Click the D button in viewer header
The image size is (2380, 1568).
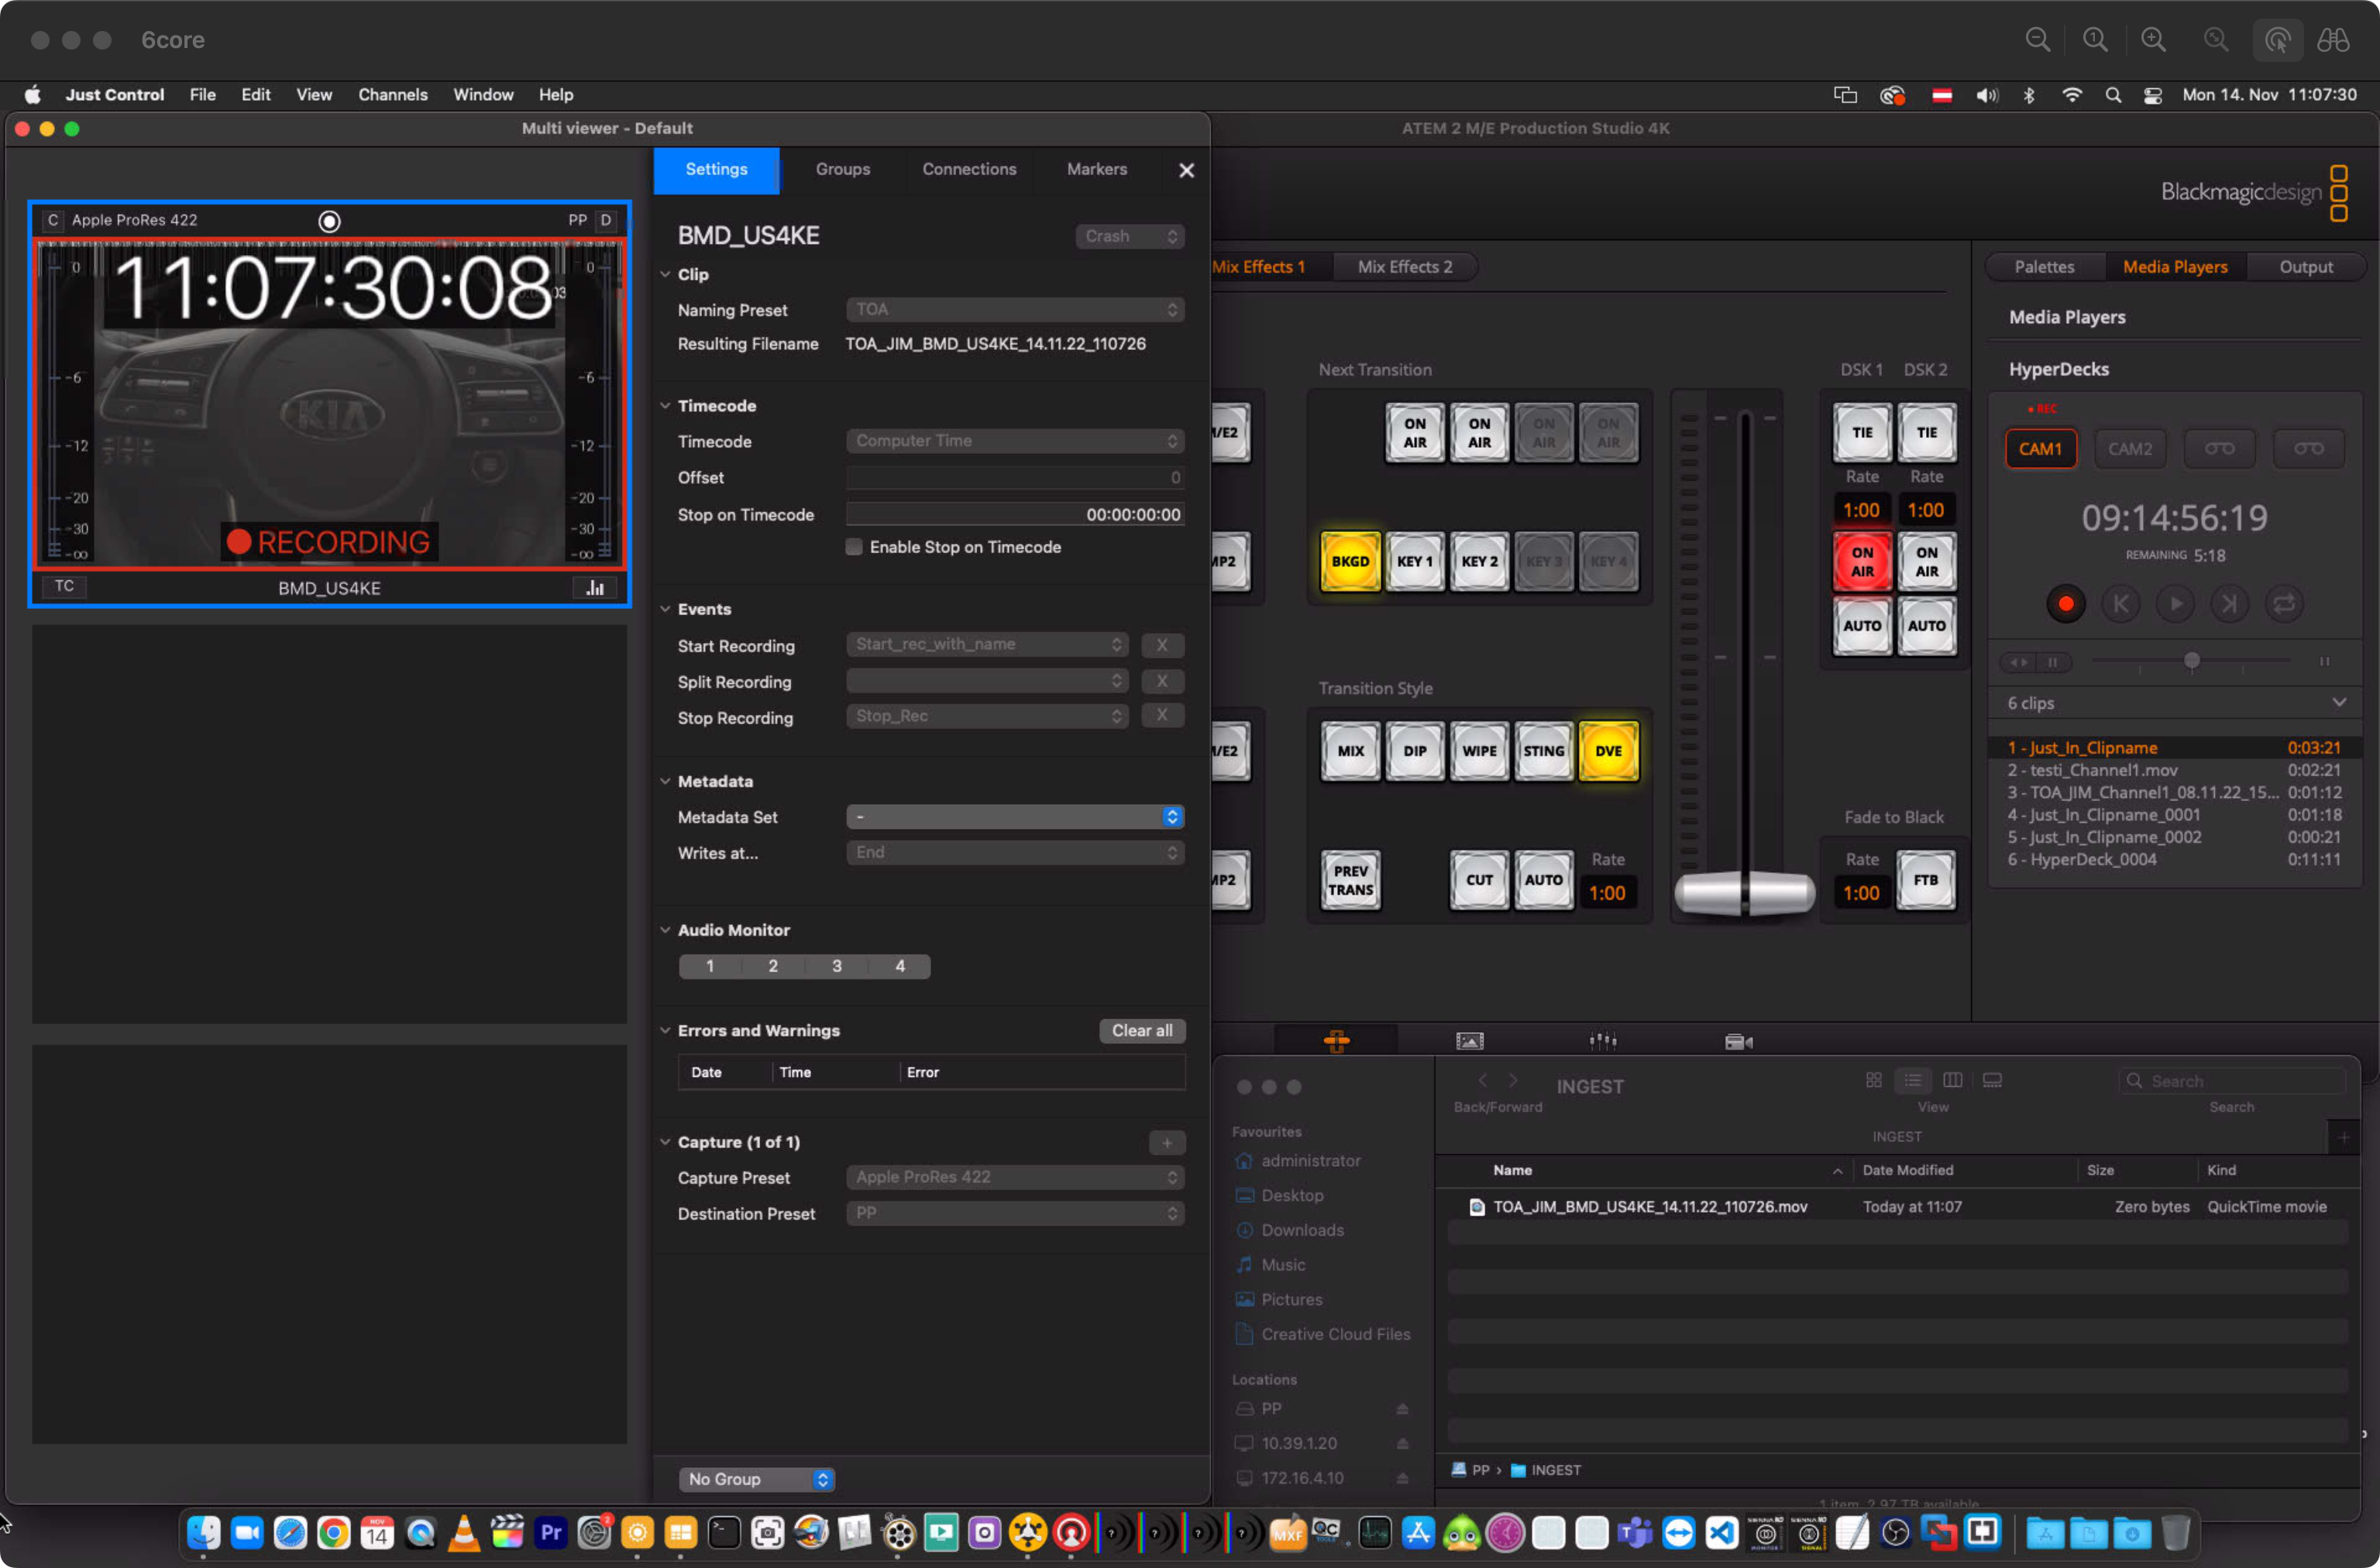[605, 220]
